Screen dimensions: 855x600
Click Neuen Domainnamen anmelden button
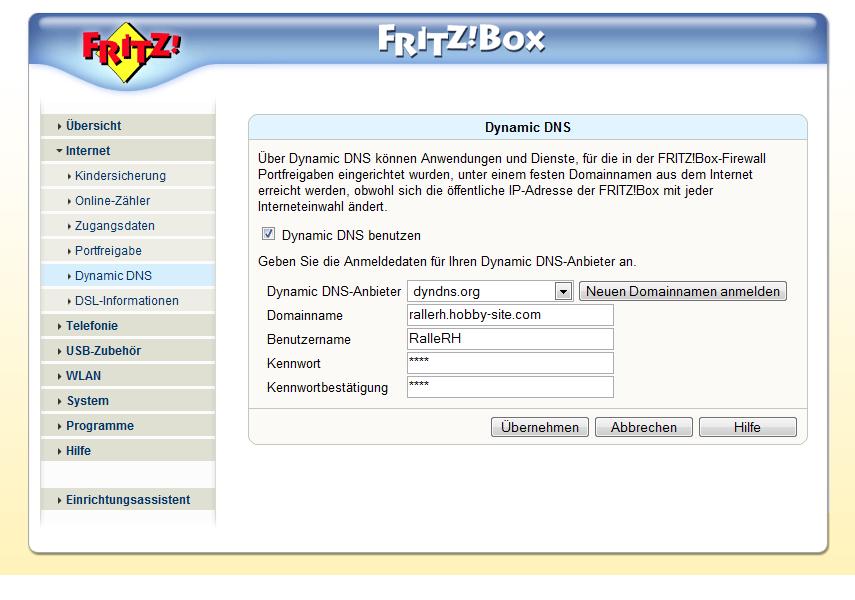[x=683, y=291]
